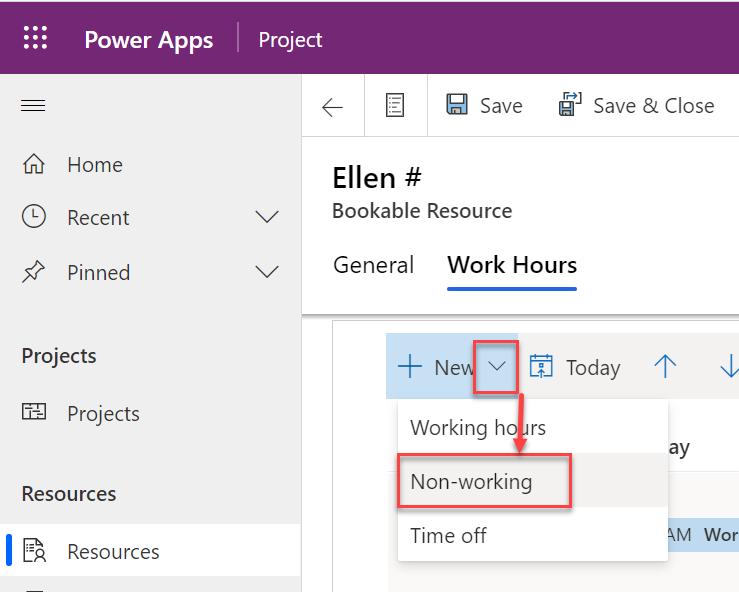739x592 pixels.
Task: Choose Working hours menu option
Action: pos(478,428)
